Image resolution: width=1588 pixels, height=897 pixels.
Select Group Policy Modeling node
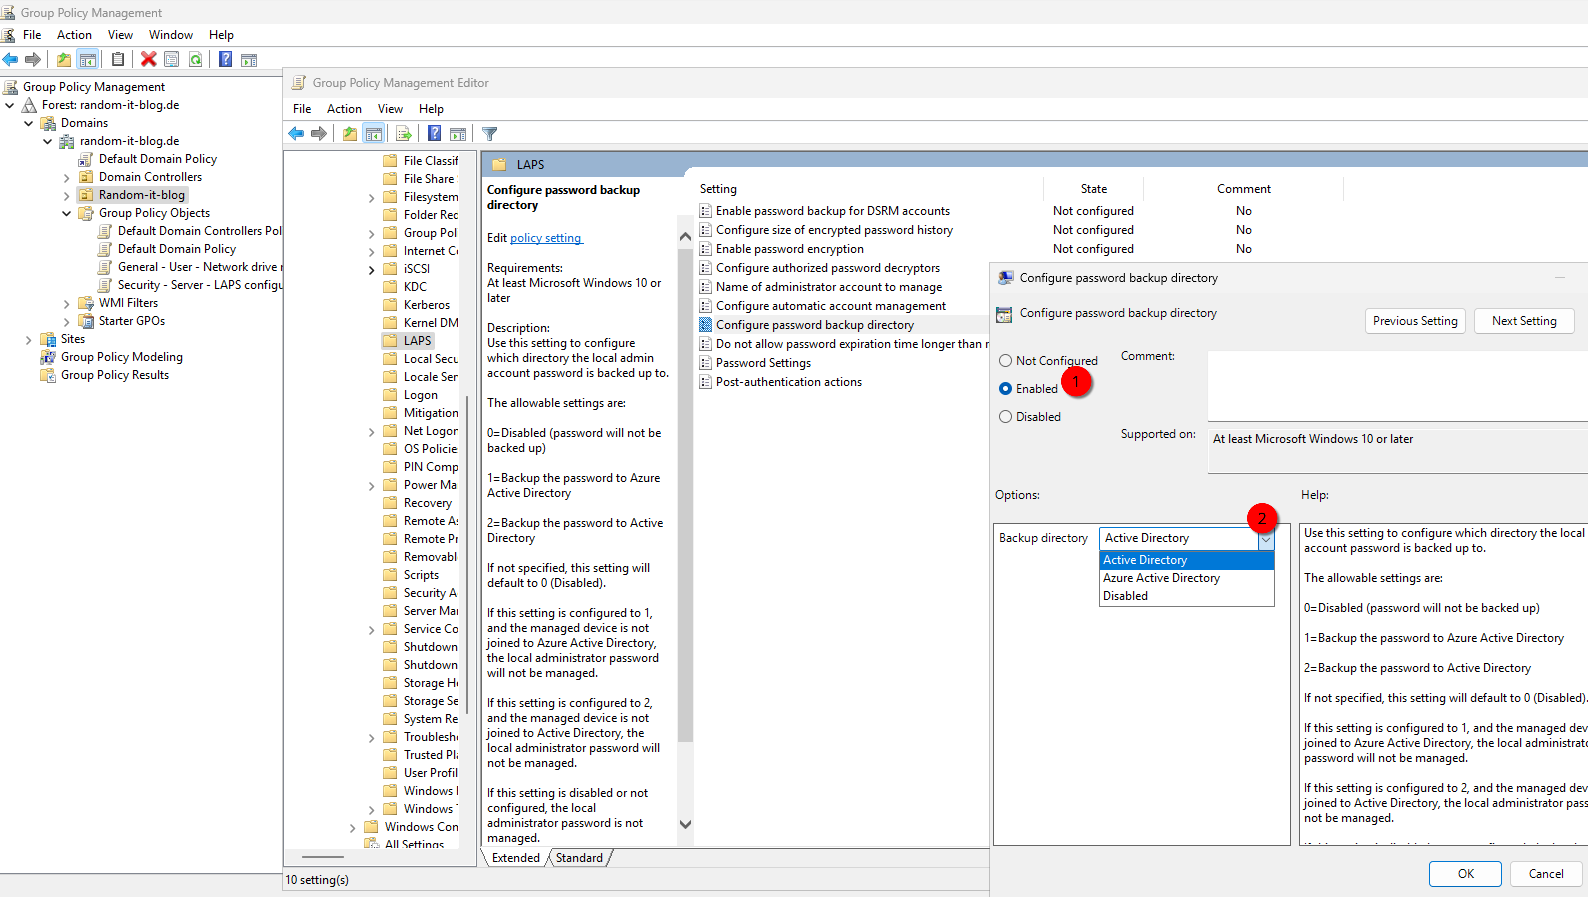pos(121,357)
